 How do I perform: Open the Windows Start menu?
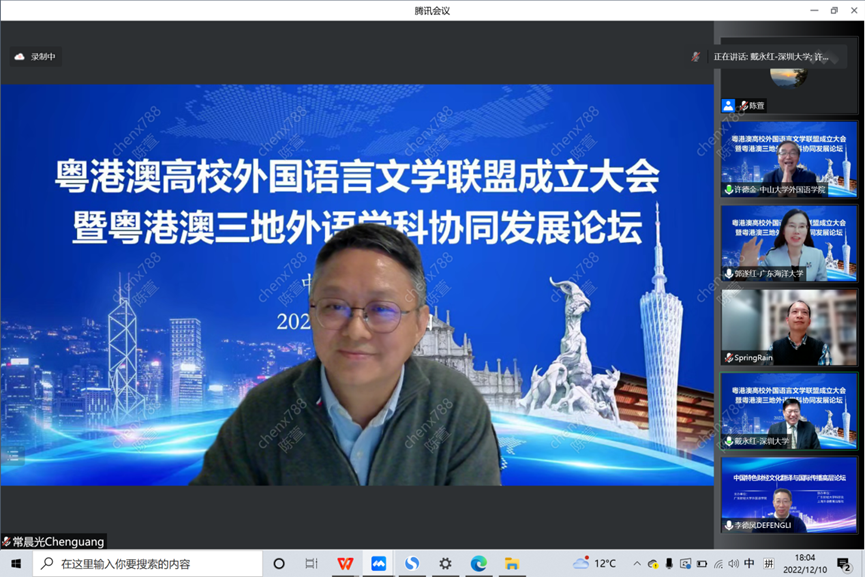[16, 563]
